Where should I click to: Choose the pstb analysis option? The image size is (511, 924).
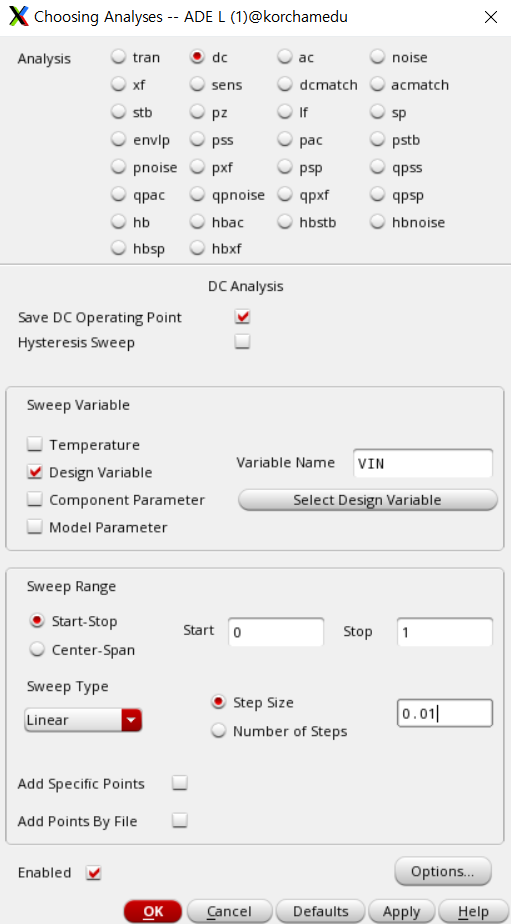click(377, 140)
